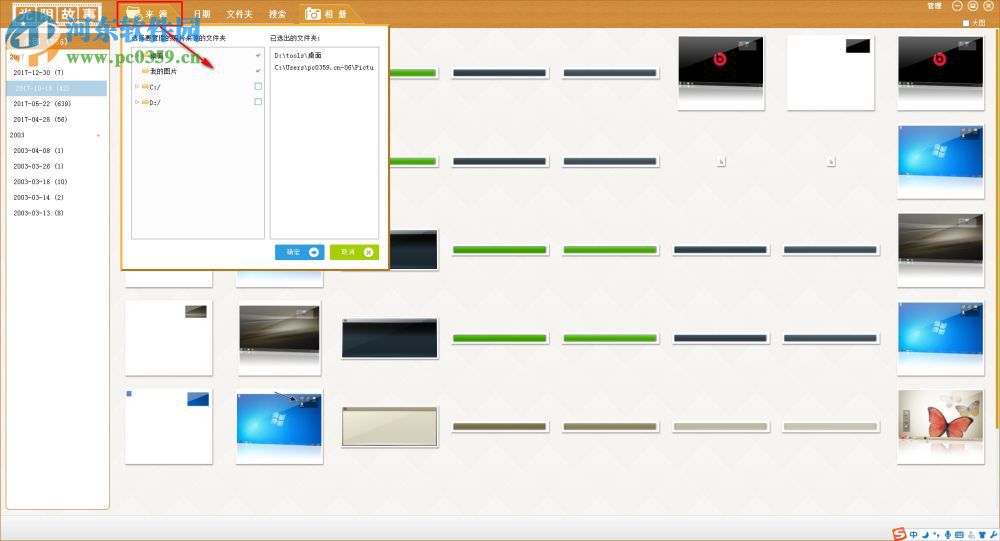
Task: Open the 来源 source tab
Action: tap(149, 13)
